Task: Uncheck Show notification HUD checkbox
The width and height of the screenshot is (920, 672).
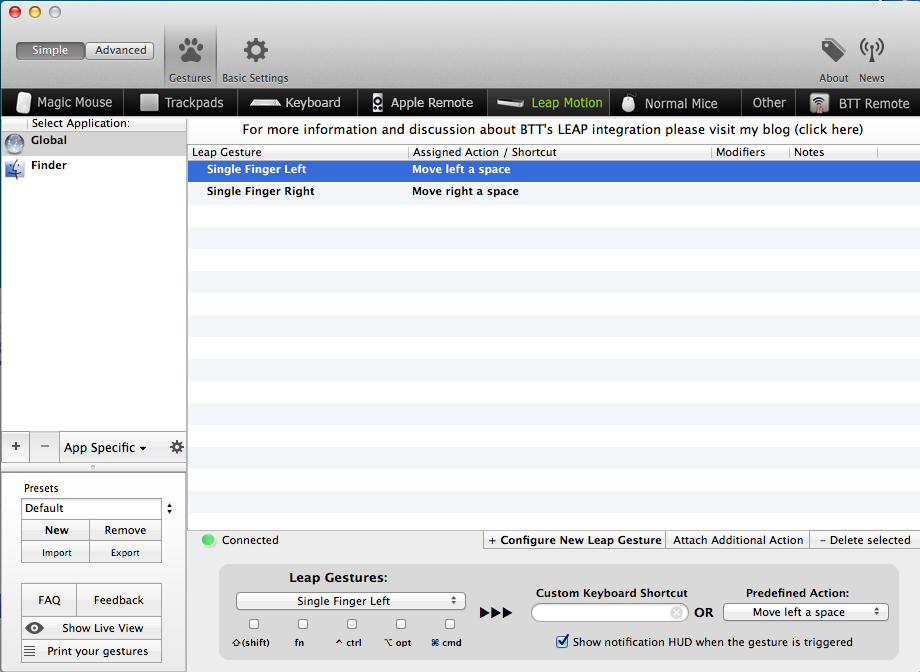Action: coord(562,641)
